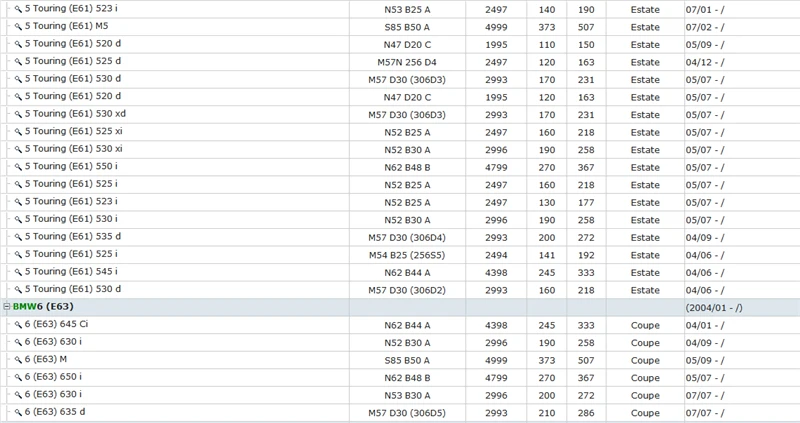The width and height of the screenshot is (800, 423).
Task: Click magnifier icon beside 6 (E63) M
Action: click(18, 360)
